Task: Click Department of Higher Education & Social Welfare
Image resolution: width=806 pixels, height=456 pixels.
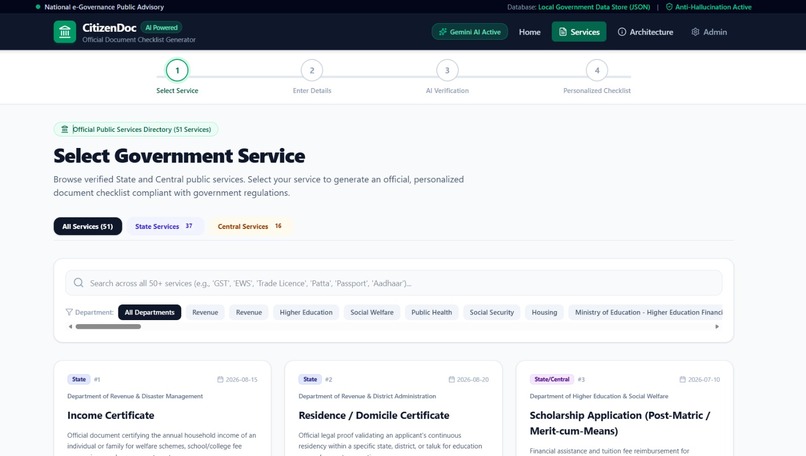Action: point(599,396)
